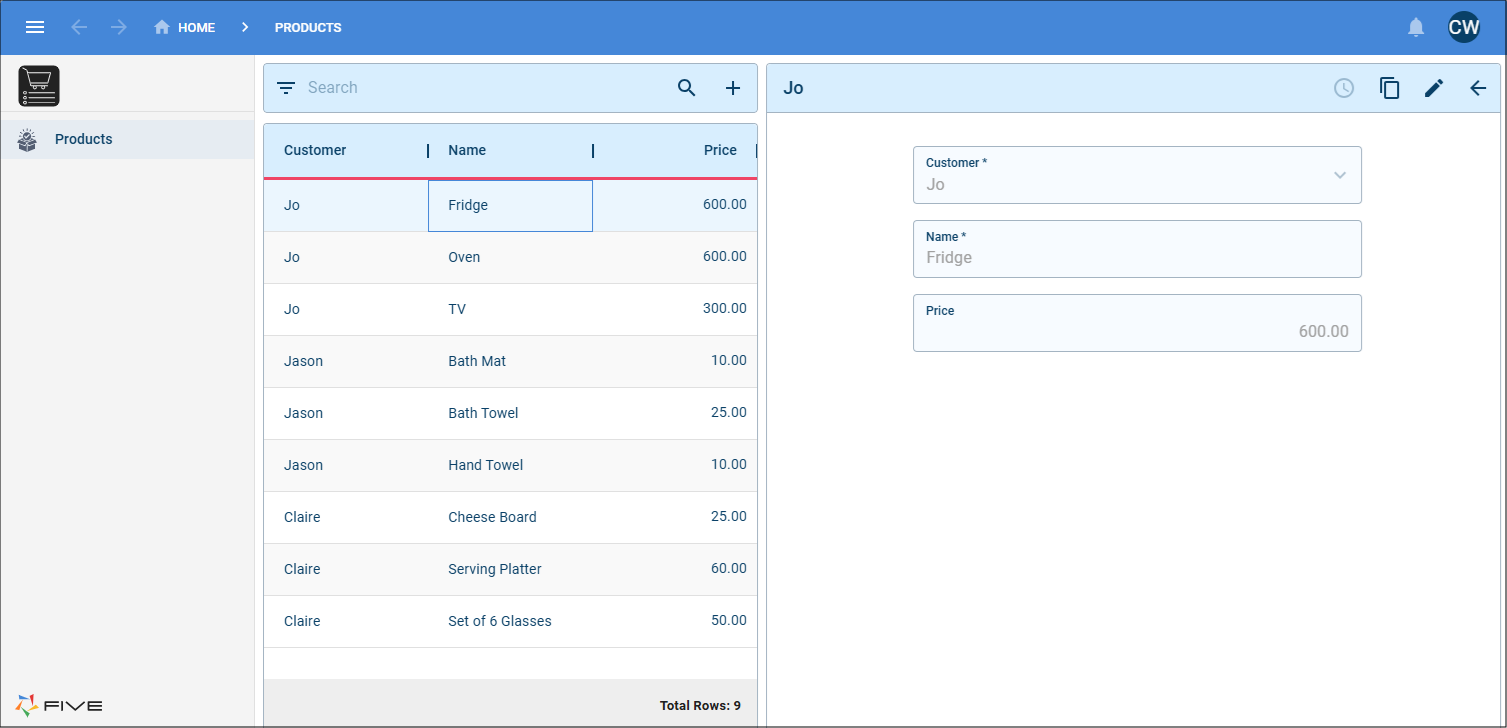Screen dimensions: 1507x728
Task: Click the back arrow in Jo panel
Action: click(1478, 88)
